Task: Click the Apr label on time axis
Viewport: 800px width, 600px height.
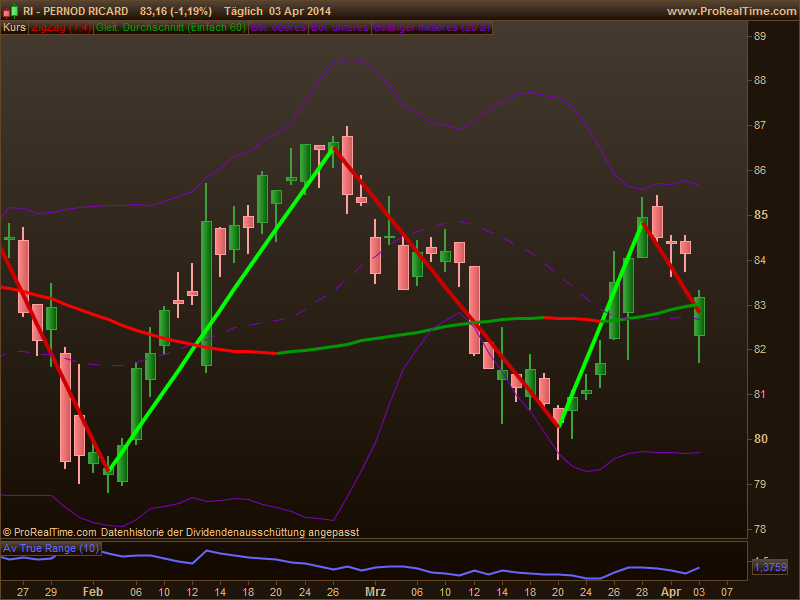Action: [670, 592]
